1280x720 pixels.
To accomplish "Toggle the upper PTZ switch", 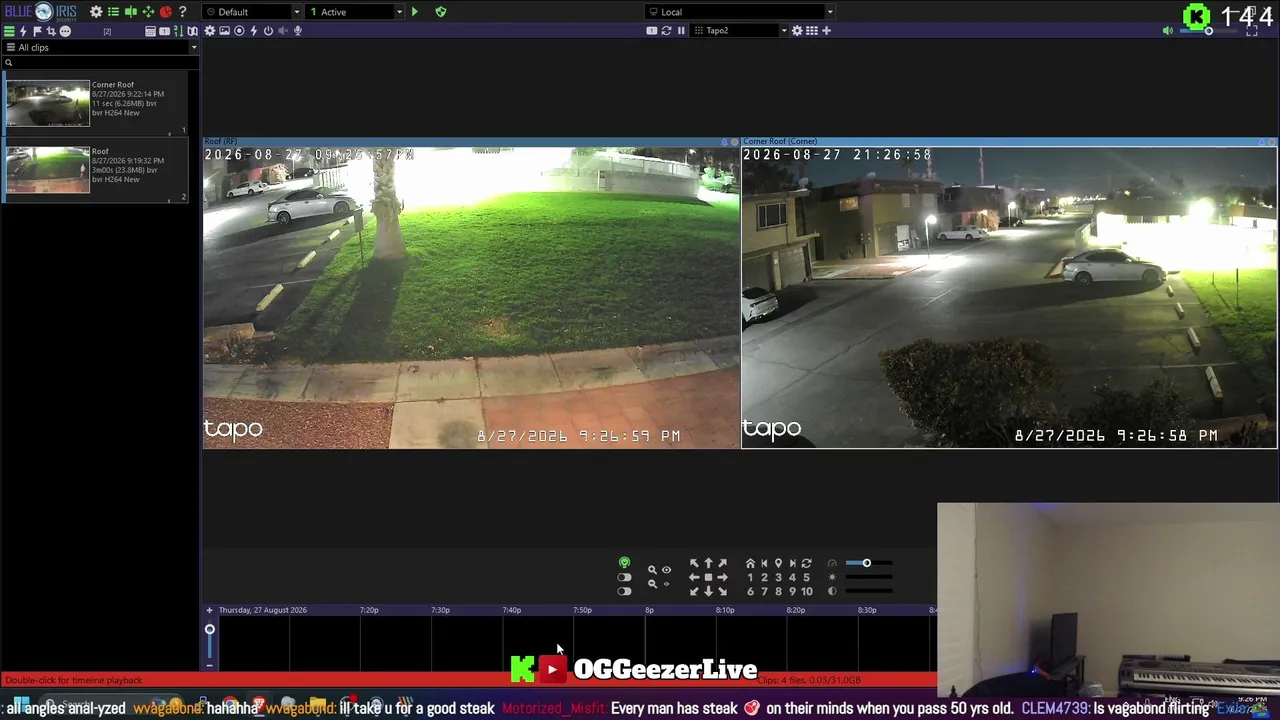I will coord(624,577).
